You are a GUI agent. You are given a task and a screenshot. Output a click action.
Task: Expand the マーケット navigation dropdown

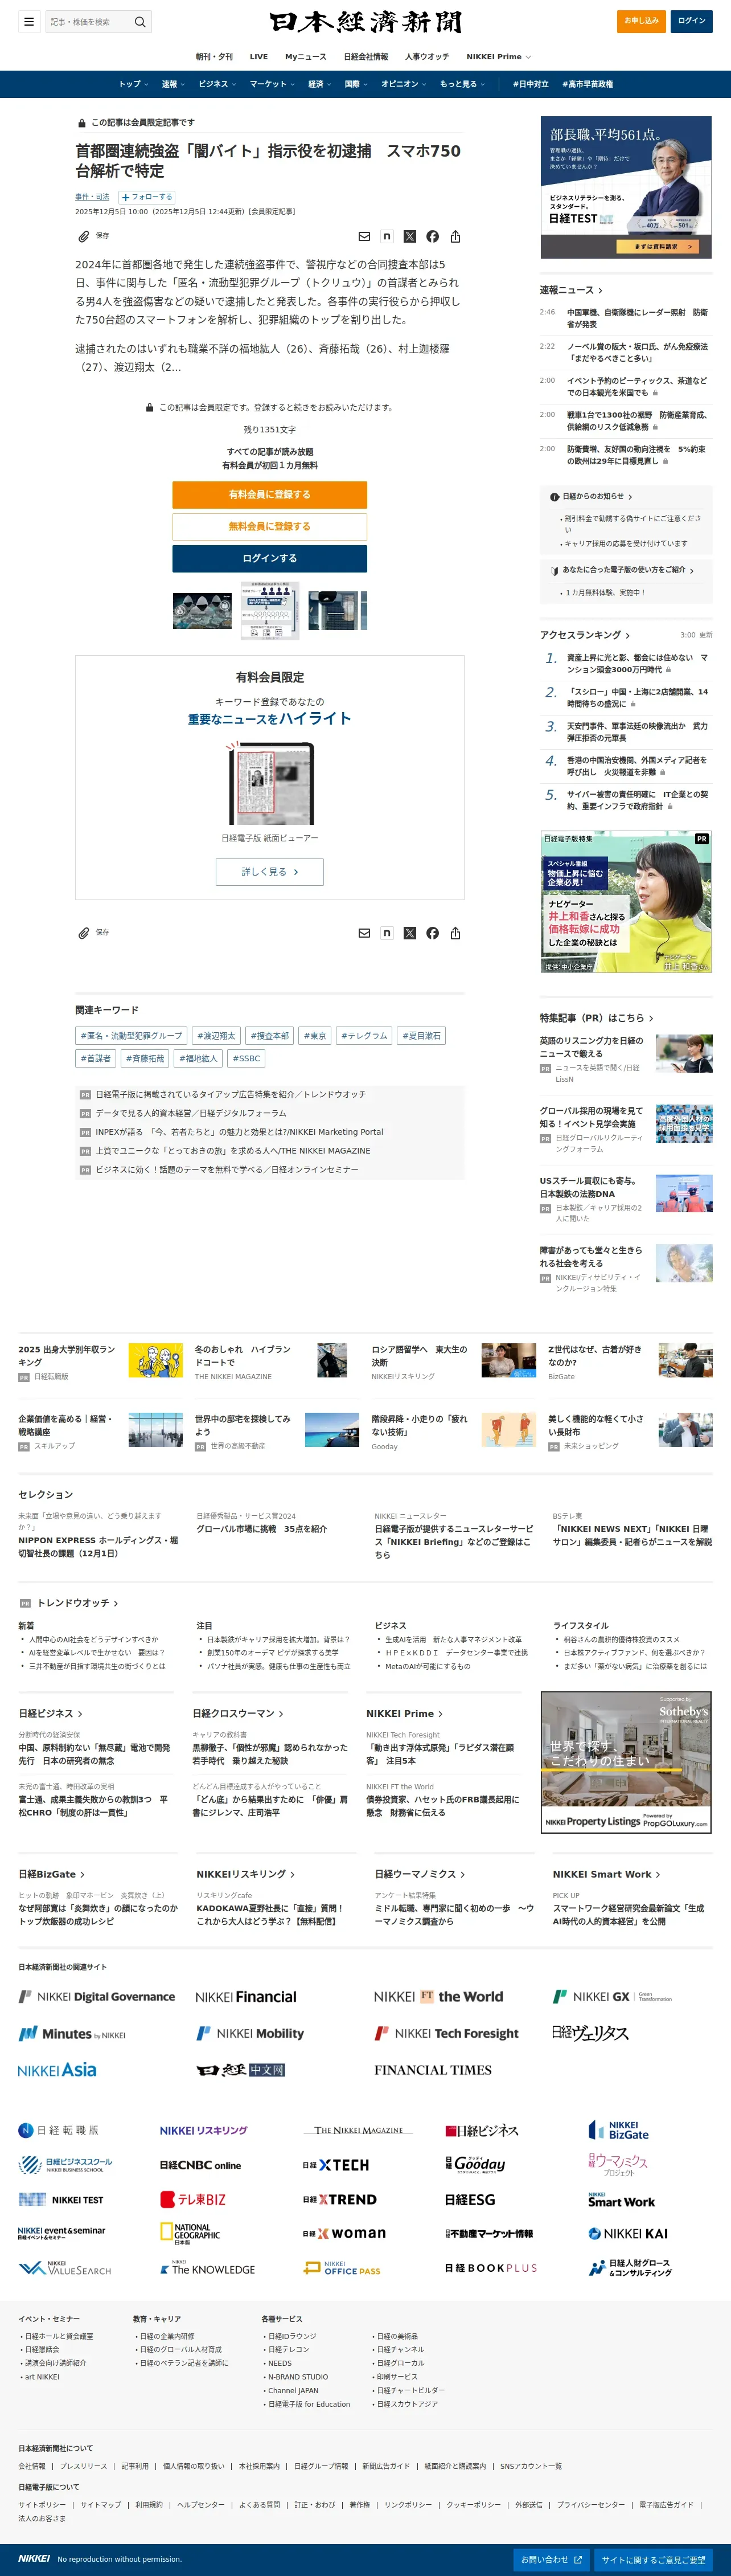[x=272, y=84]
